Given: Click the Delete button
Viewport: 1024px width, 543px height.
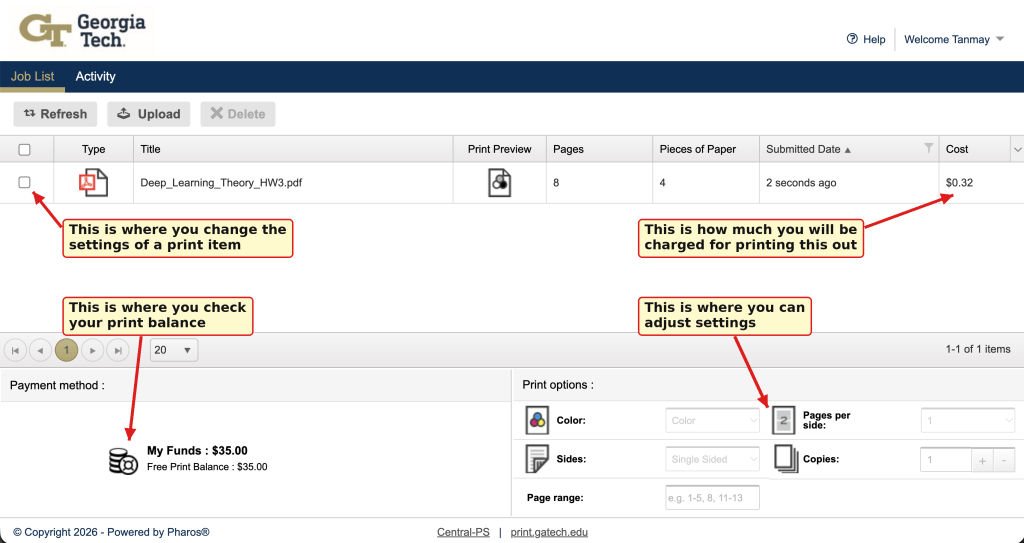Looking at the screenshot, I should click(x=238, y=114).
